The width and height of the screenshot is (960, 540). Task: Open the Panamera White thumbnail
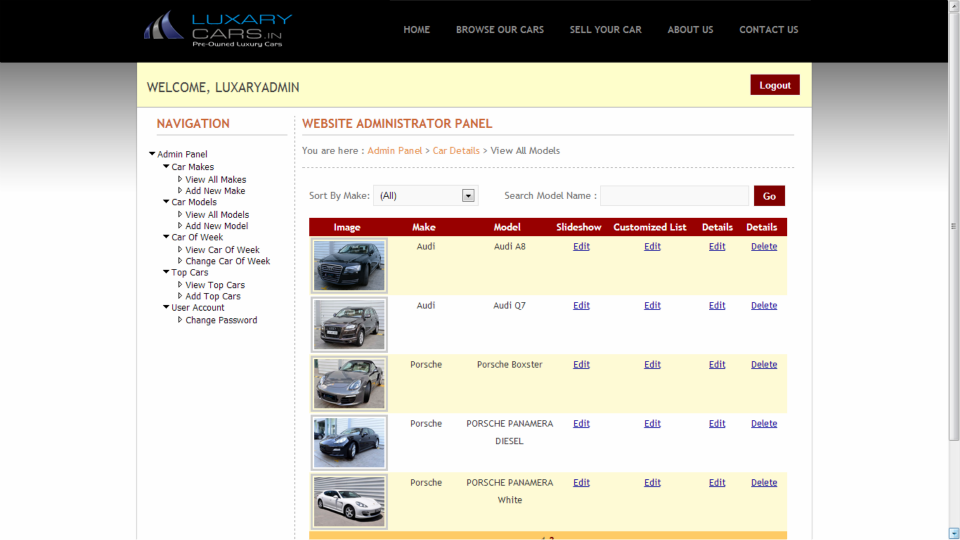click(349, 501)
